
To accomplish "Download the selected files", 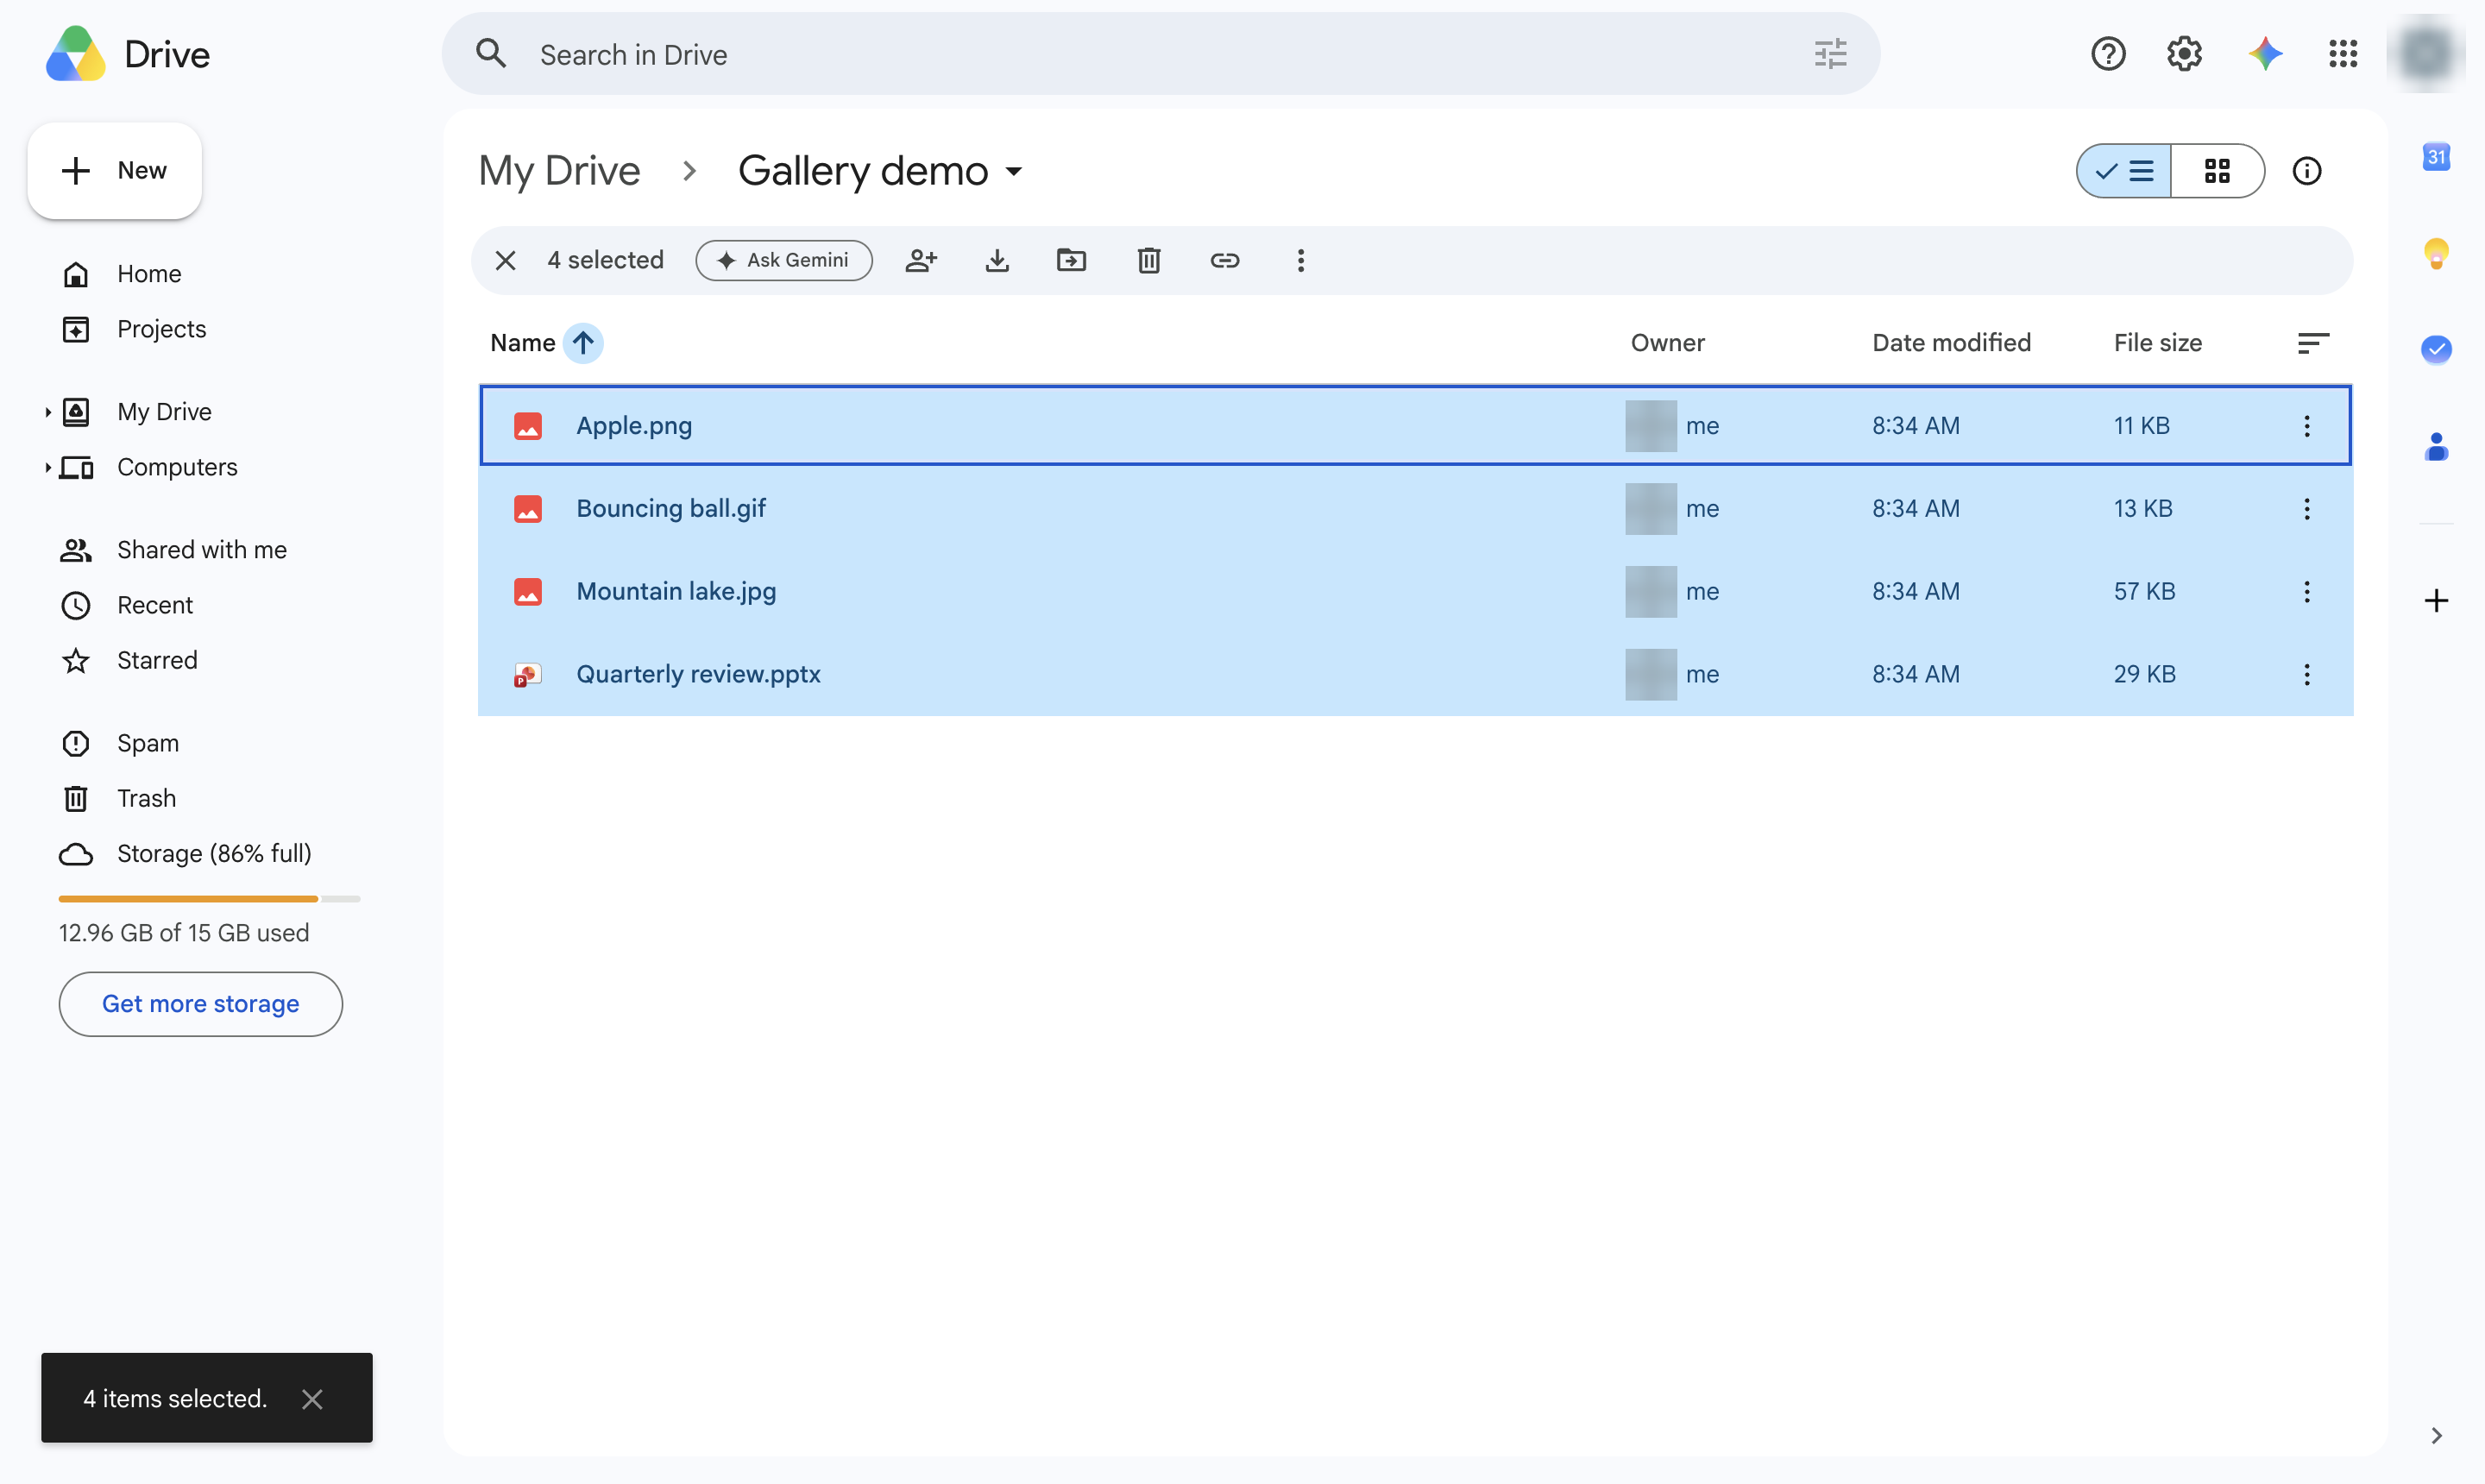I will pyautogui.click(x=996, y=260).
